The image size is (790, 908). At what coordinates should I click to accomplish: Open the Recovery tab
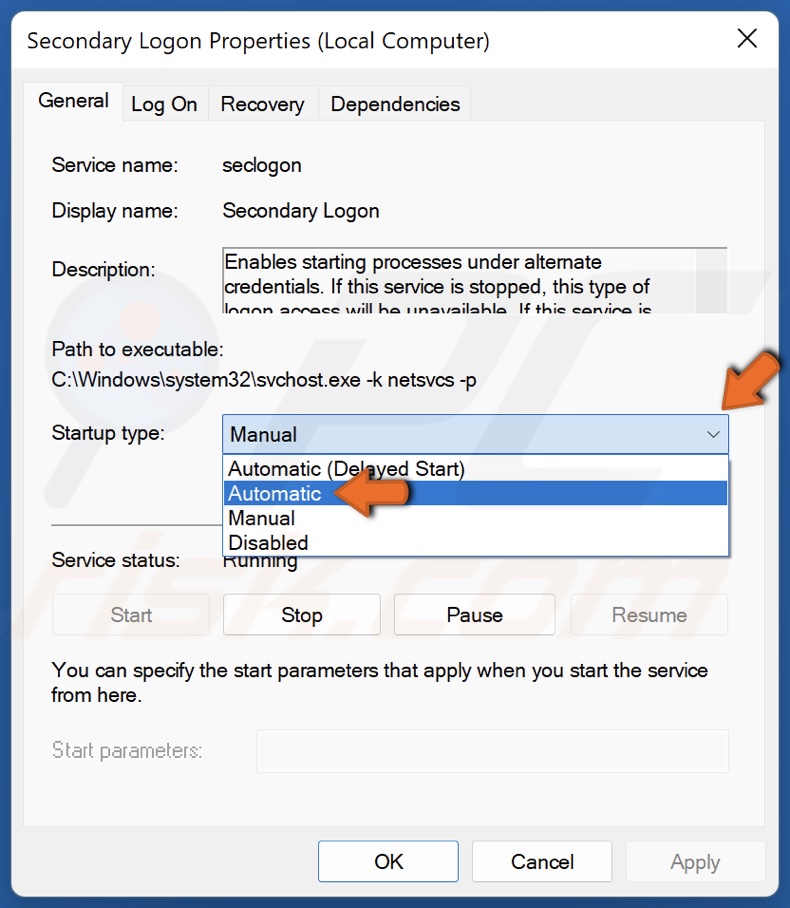click(x=262, y=103)
